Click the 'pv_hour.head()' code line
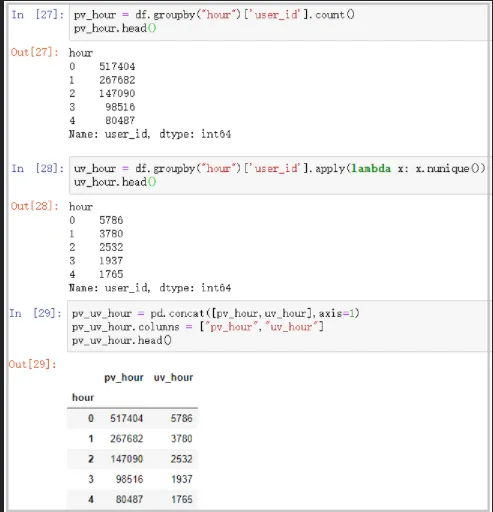Screen dimensions: 493x512 [115, 28]
